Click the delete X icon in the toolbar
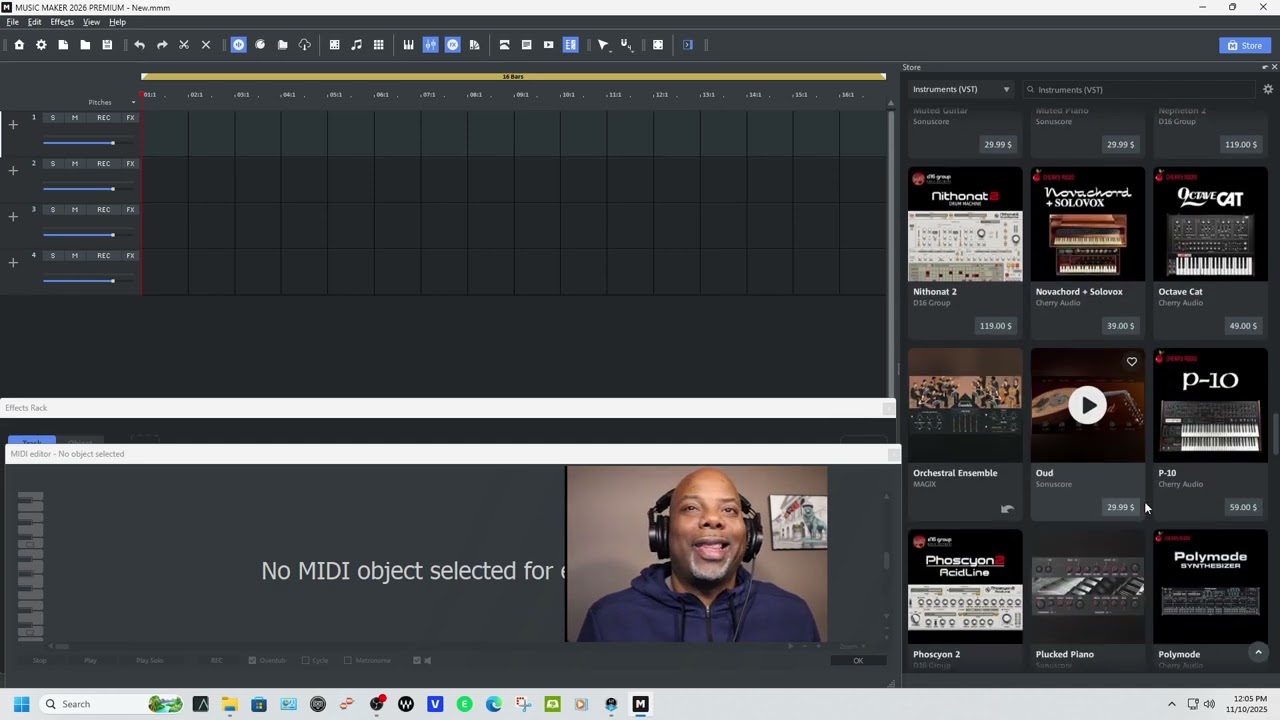The width and height of the screenshot is (1280, 720). pos(206,45)
